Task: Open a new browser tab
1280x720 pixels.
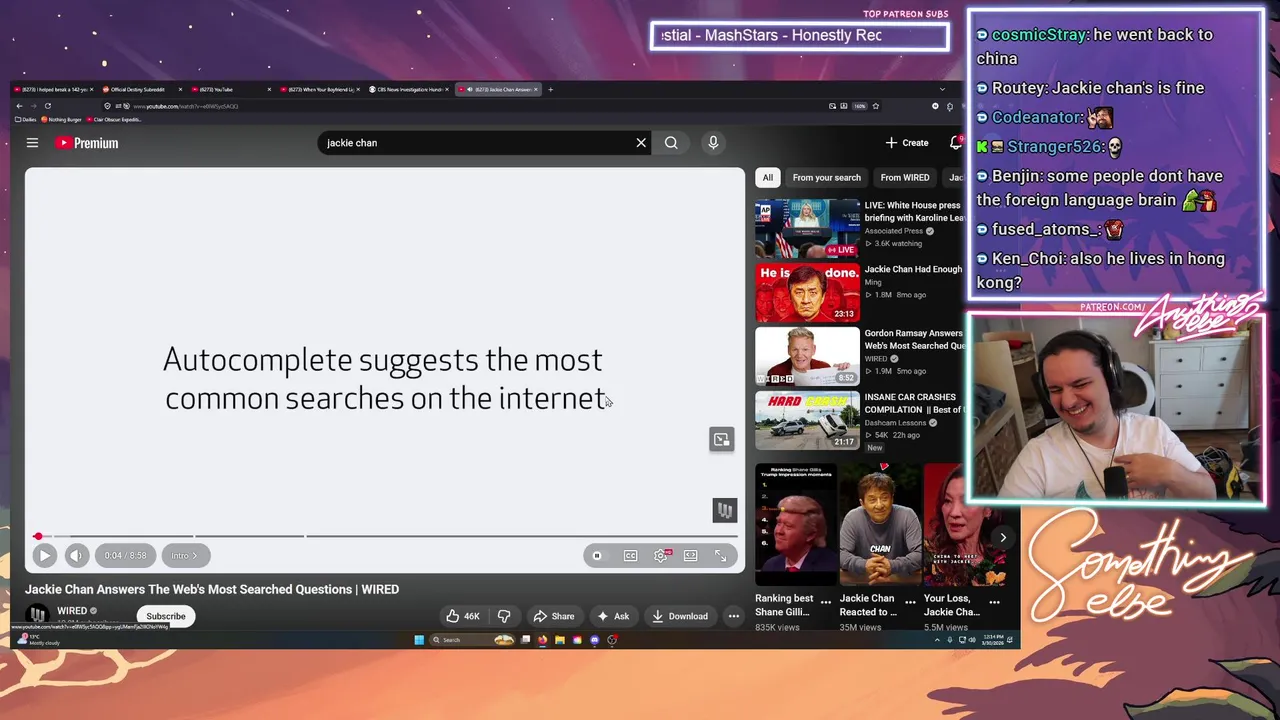Action: tap(550, 89)
